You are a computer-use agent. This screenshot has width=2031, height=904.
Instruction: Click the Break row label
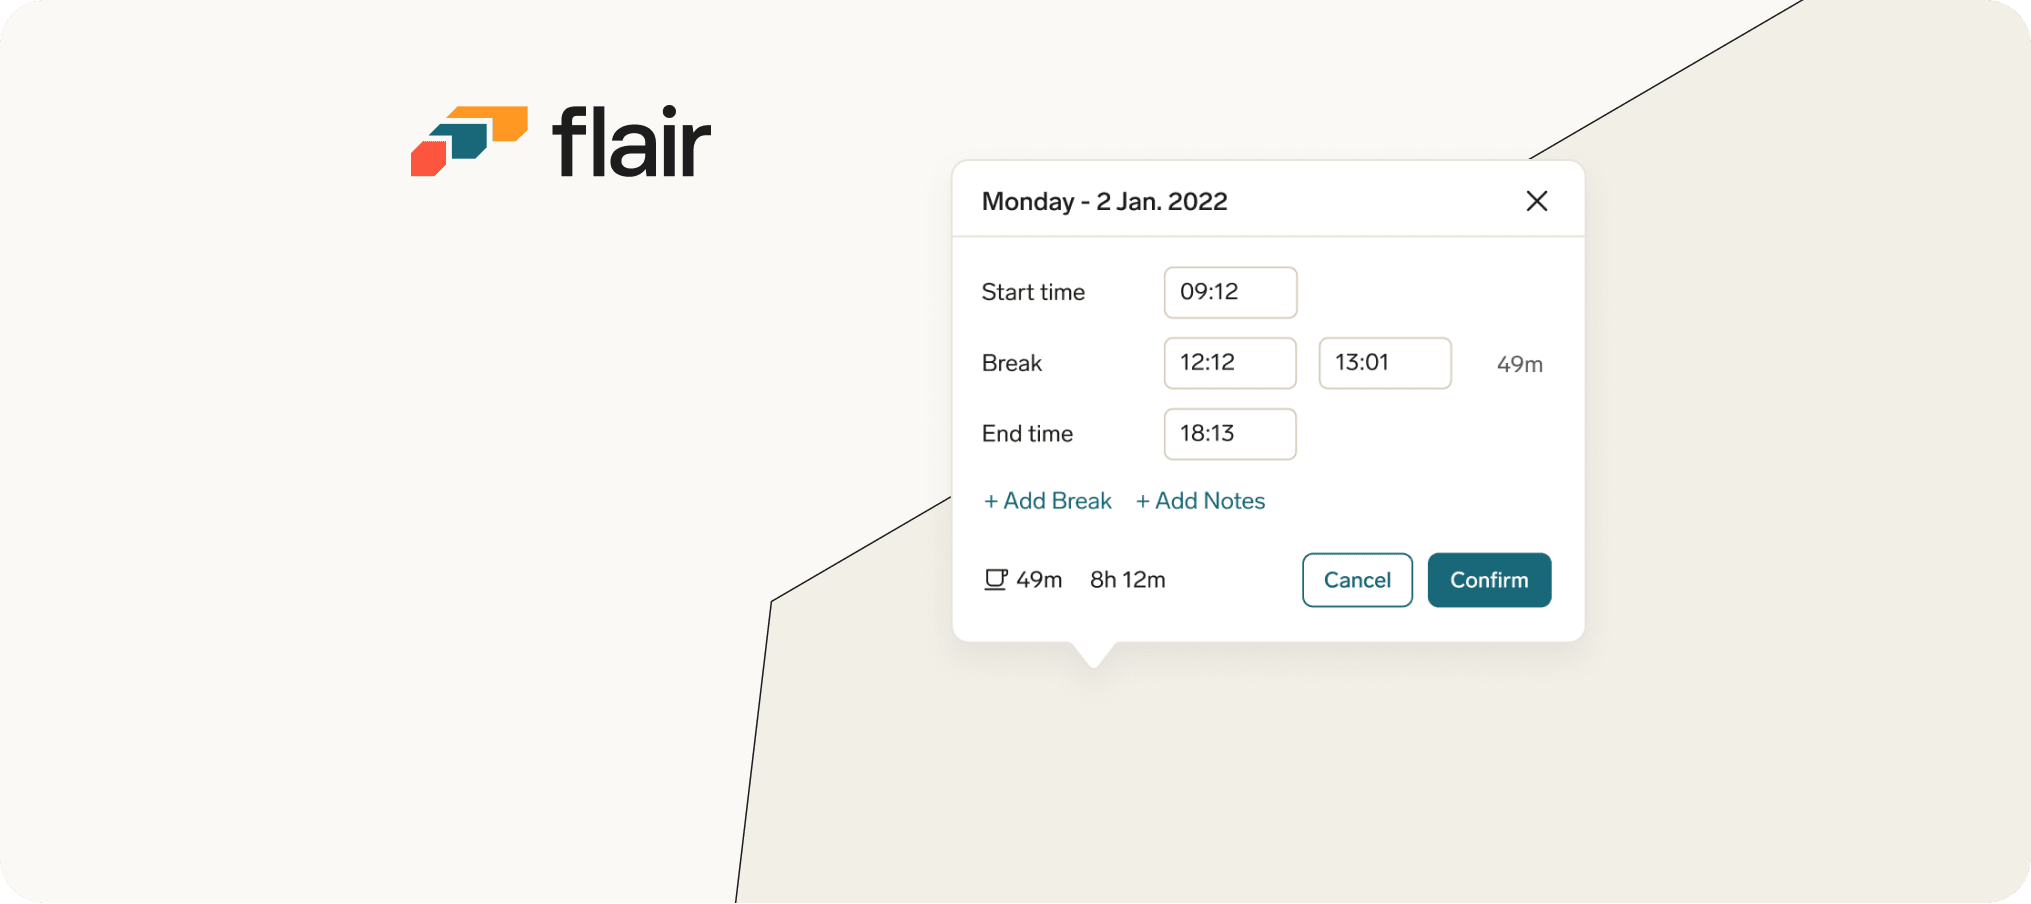pyautogui.click(x=1011, y=363)
